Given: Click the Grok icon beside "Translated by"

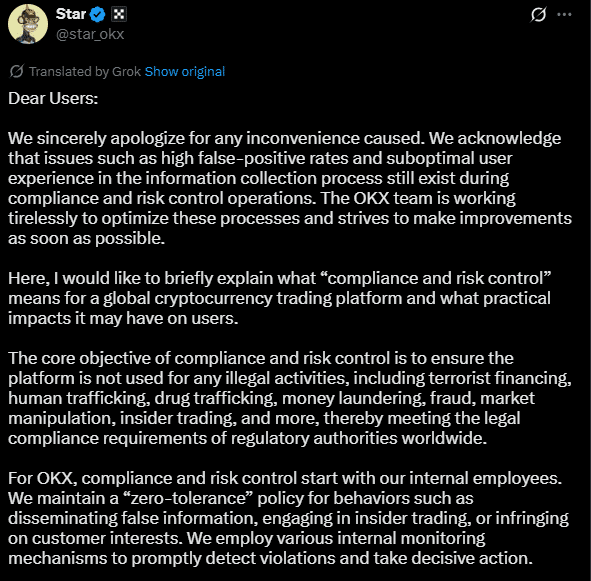Looking at the screenshot, I should point(17,71).
